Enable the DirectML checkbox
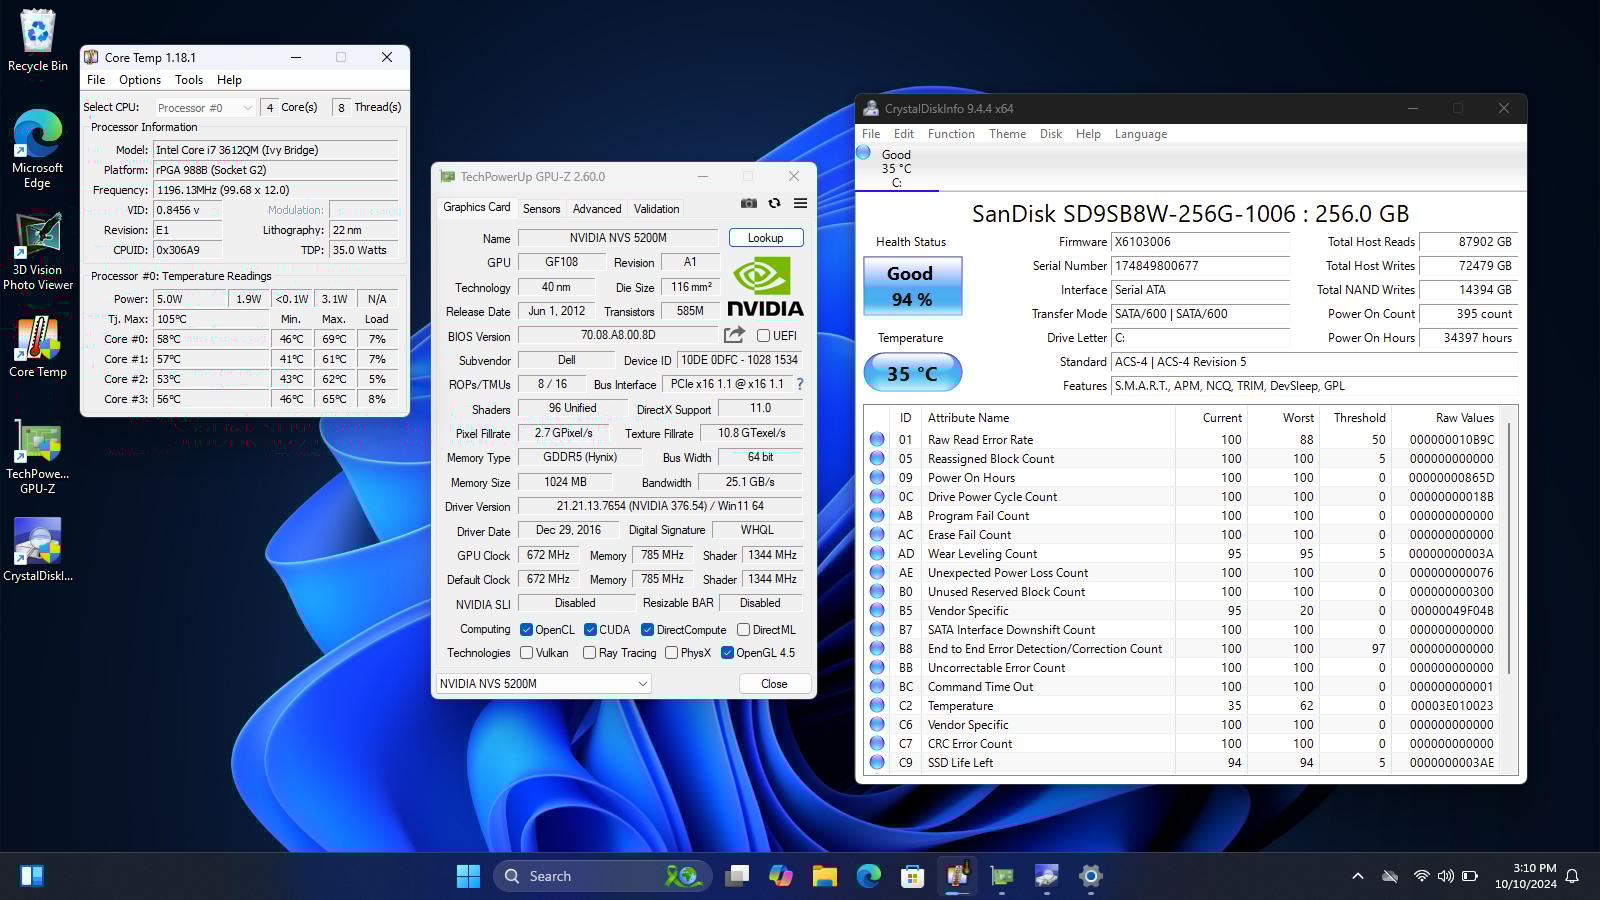 coord(743,629)
